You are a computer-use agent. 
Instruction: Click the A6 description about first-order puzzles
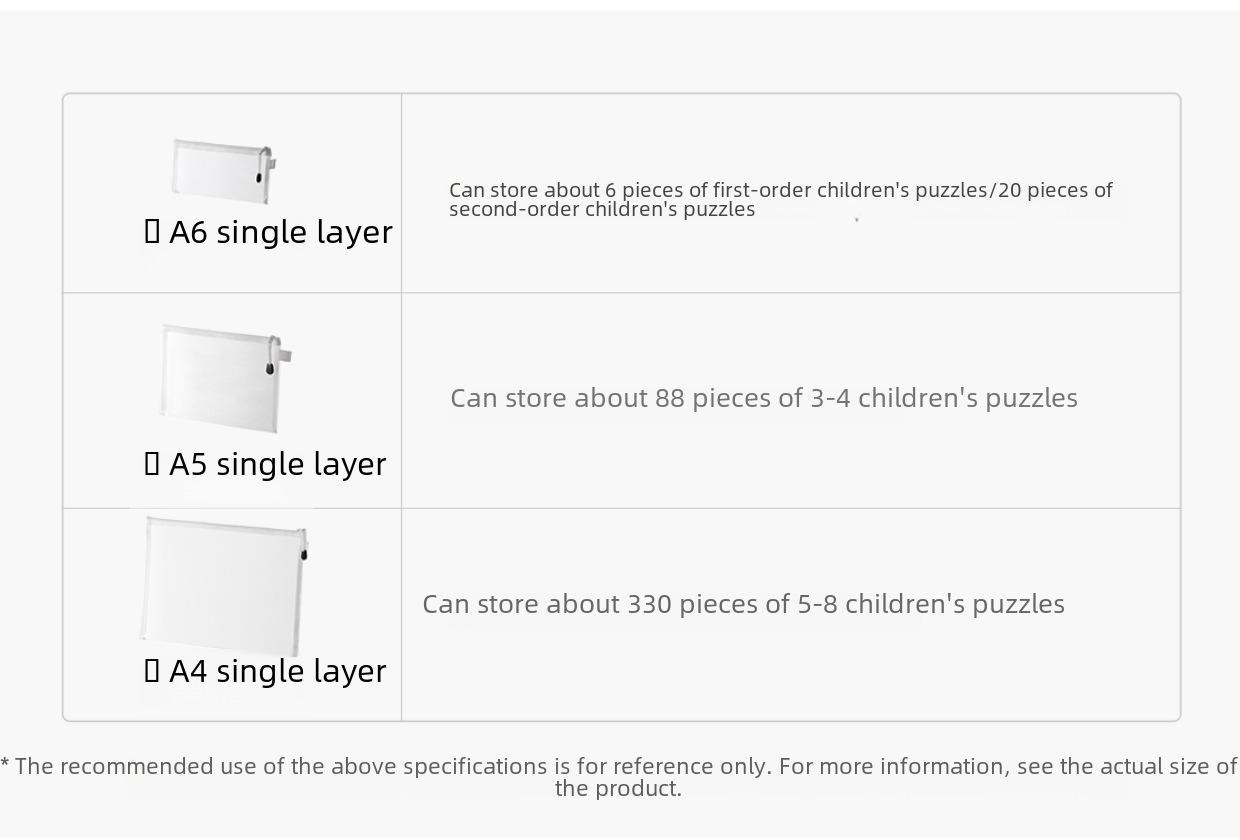[781, 199]
